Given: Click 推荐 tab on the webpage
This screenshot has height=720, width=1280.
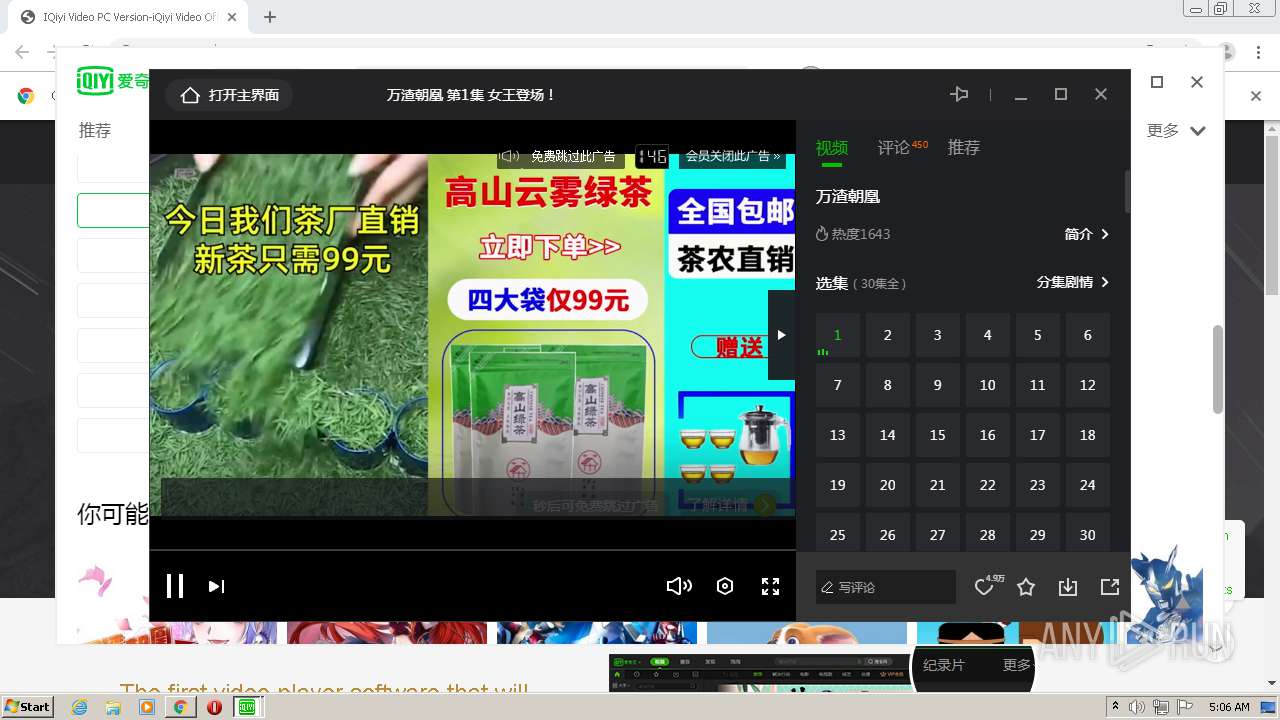Looking at the screenshot, I should pos(95,130).
